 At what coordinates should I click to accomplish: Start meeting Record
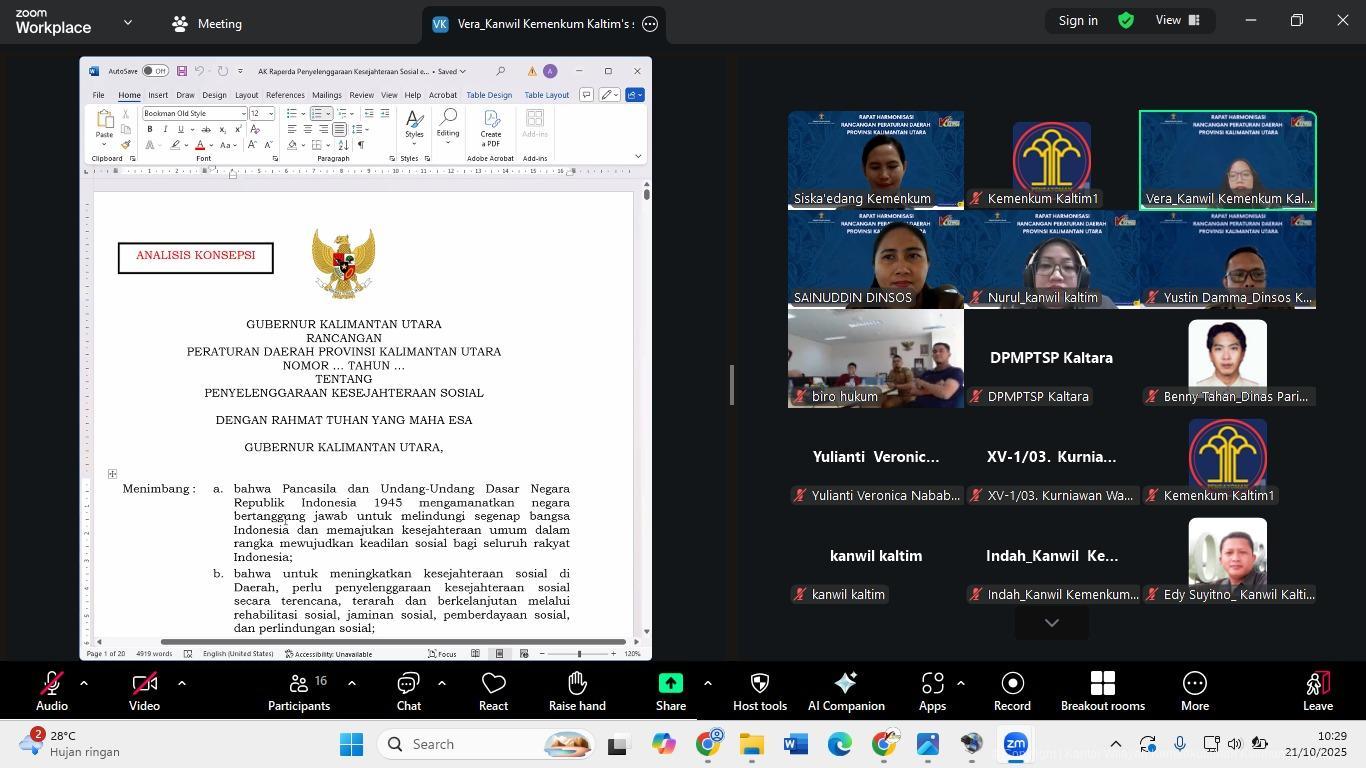coord(1012,691)
